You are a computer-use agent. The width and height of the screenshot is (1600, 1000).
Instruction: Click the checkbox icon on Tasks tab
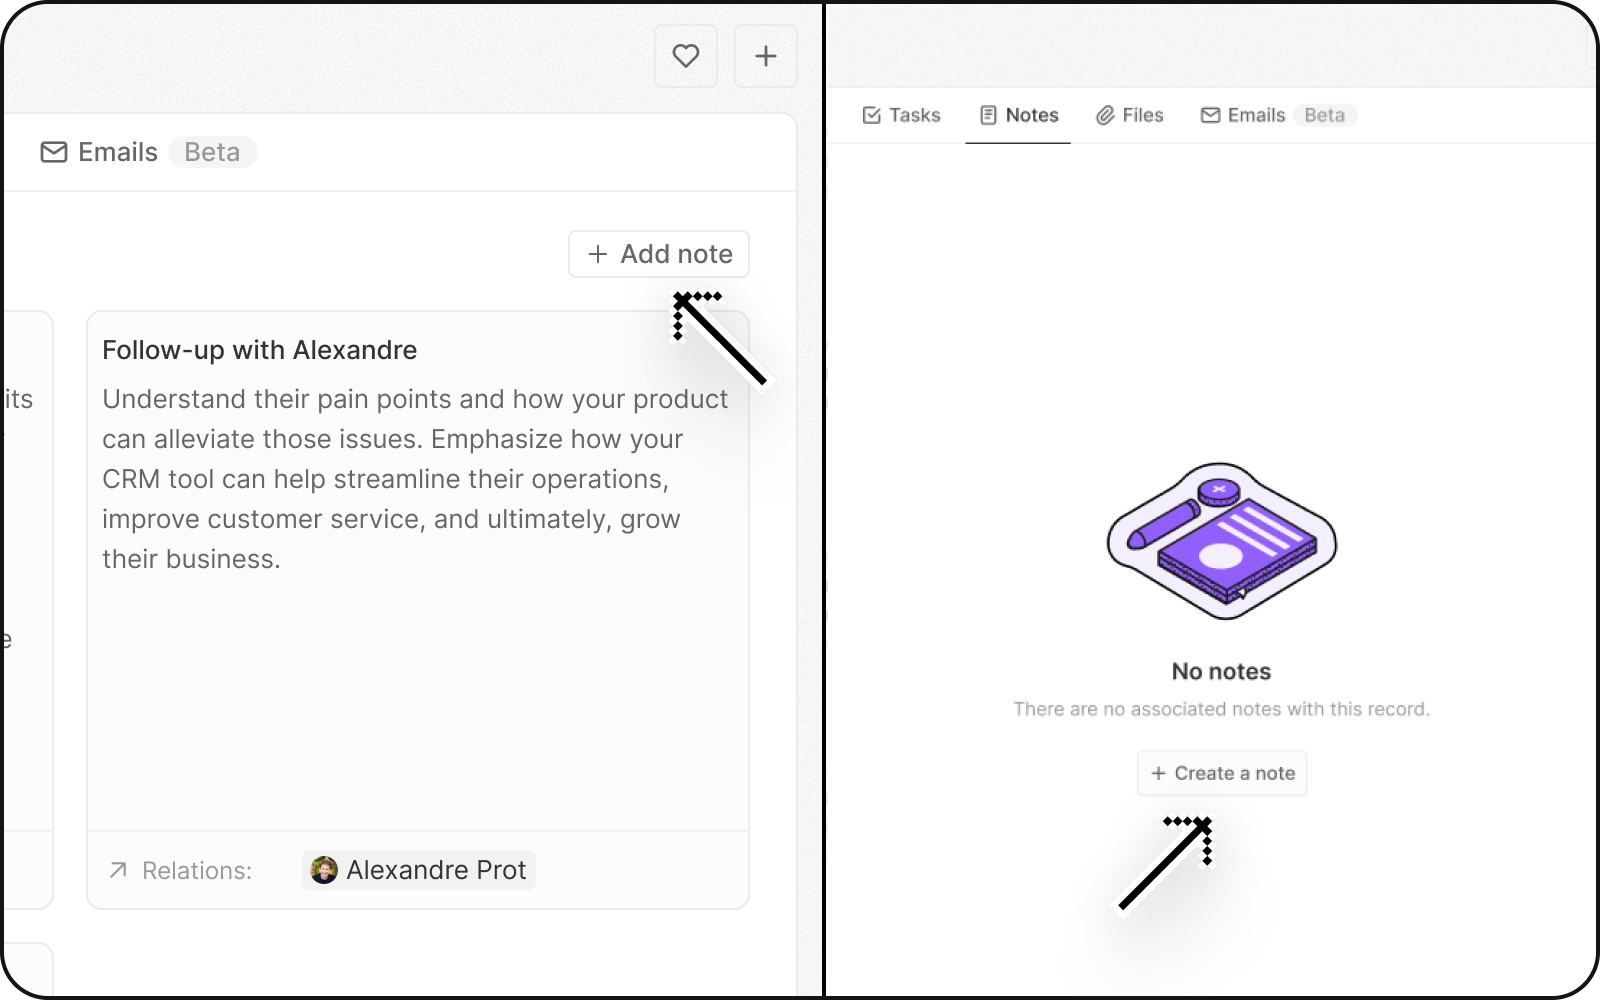(x=872, y=115)
